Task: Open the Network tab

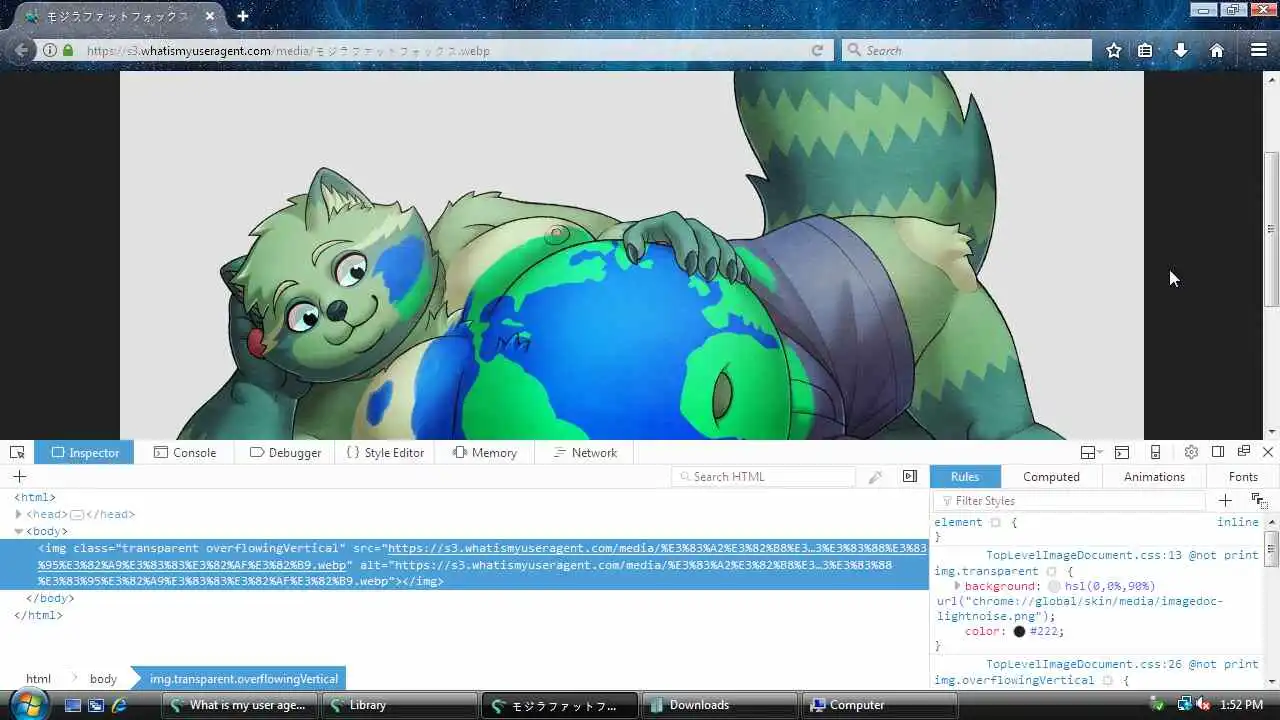Action: coord(585,452)
